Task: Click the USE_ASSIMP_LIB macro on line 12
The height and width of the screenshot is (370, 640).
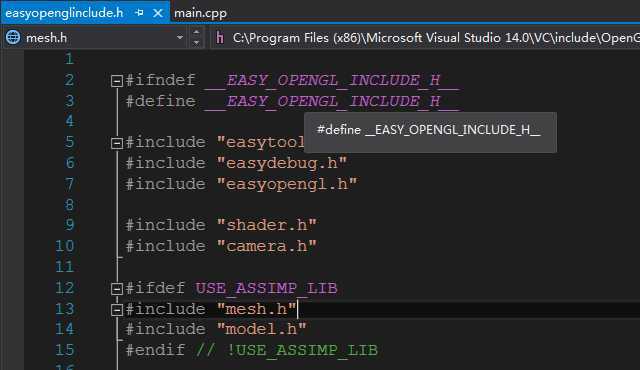Action: [266, 288]
